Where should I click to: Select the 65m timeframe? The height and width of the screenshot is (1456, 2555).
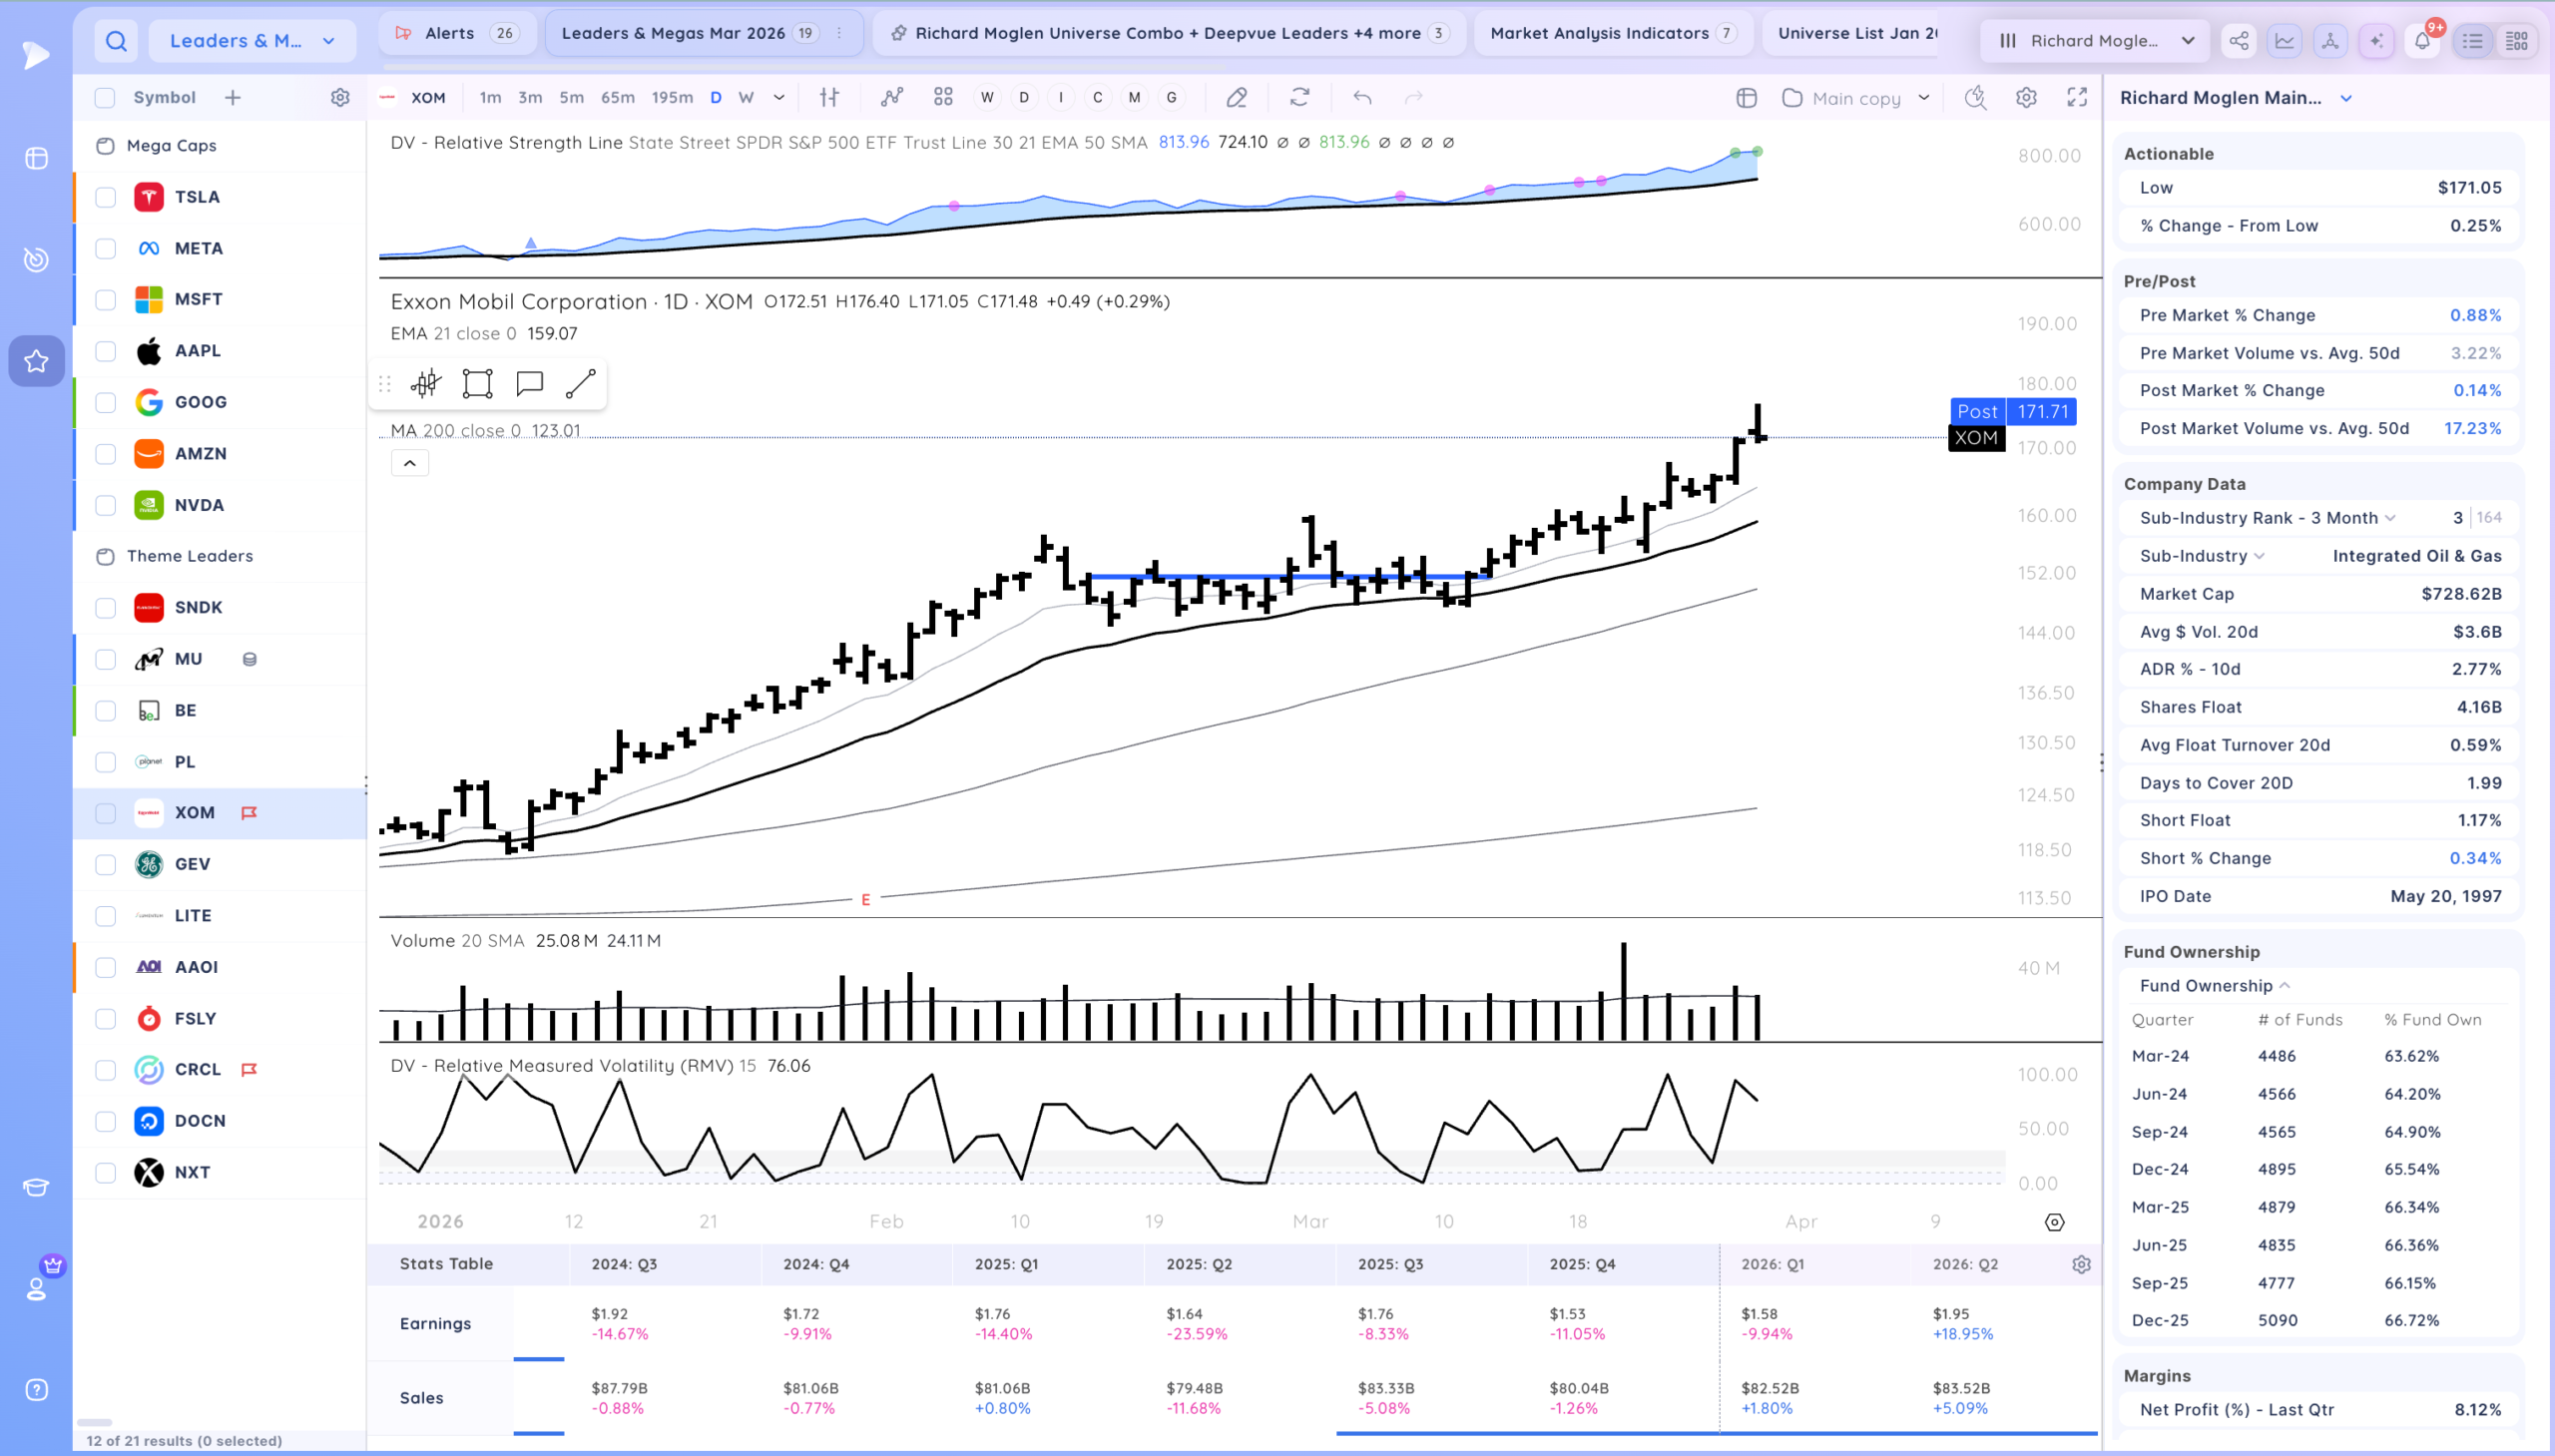(617, 98)
